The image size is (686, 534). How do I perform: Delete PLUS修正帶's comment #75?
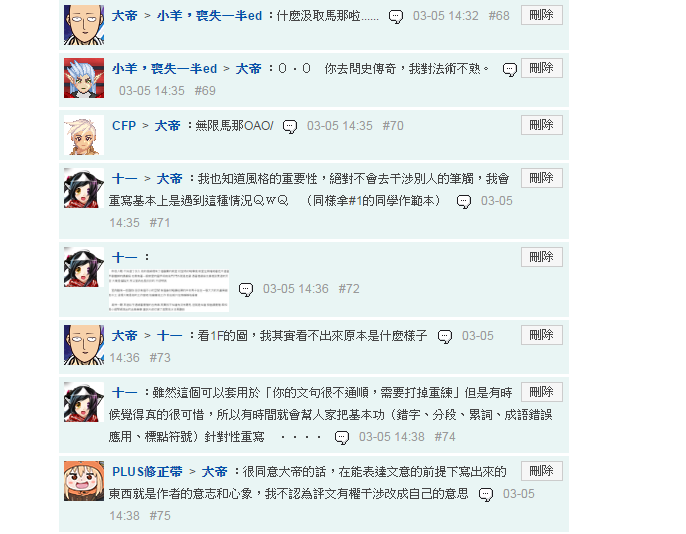[542, 471]
